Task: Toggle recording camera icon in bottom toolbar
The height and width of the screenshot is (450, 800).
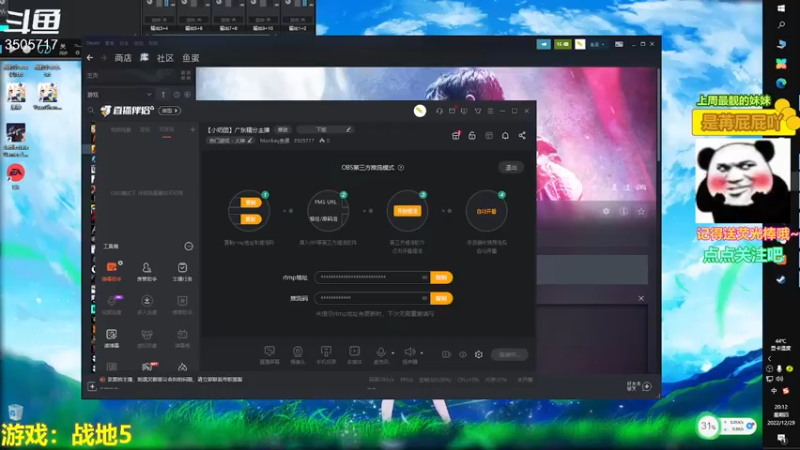Action: [x=446, y=355]
